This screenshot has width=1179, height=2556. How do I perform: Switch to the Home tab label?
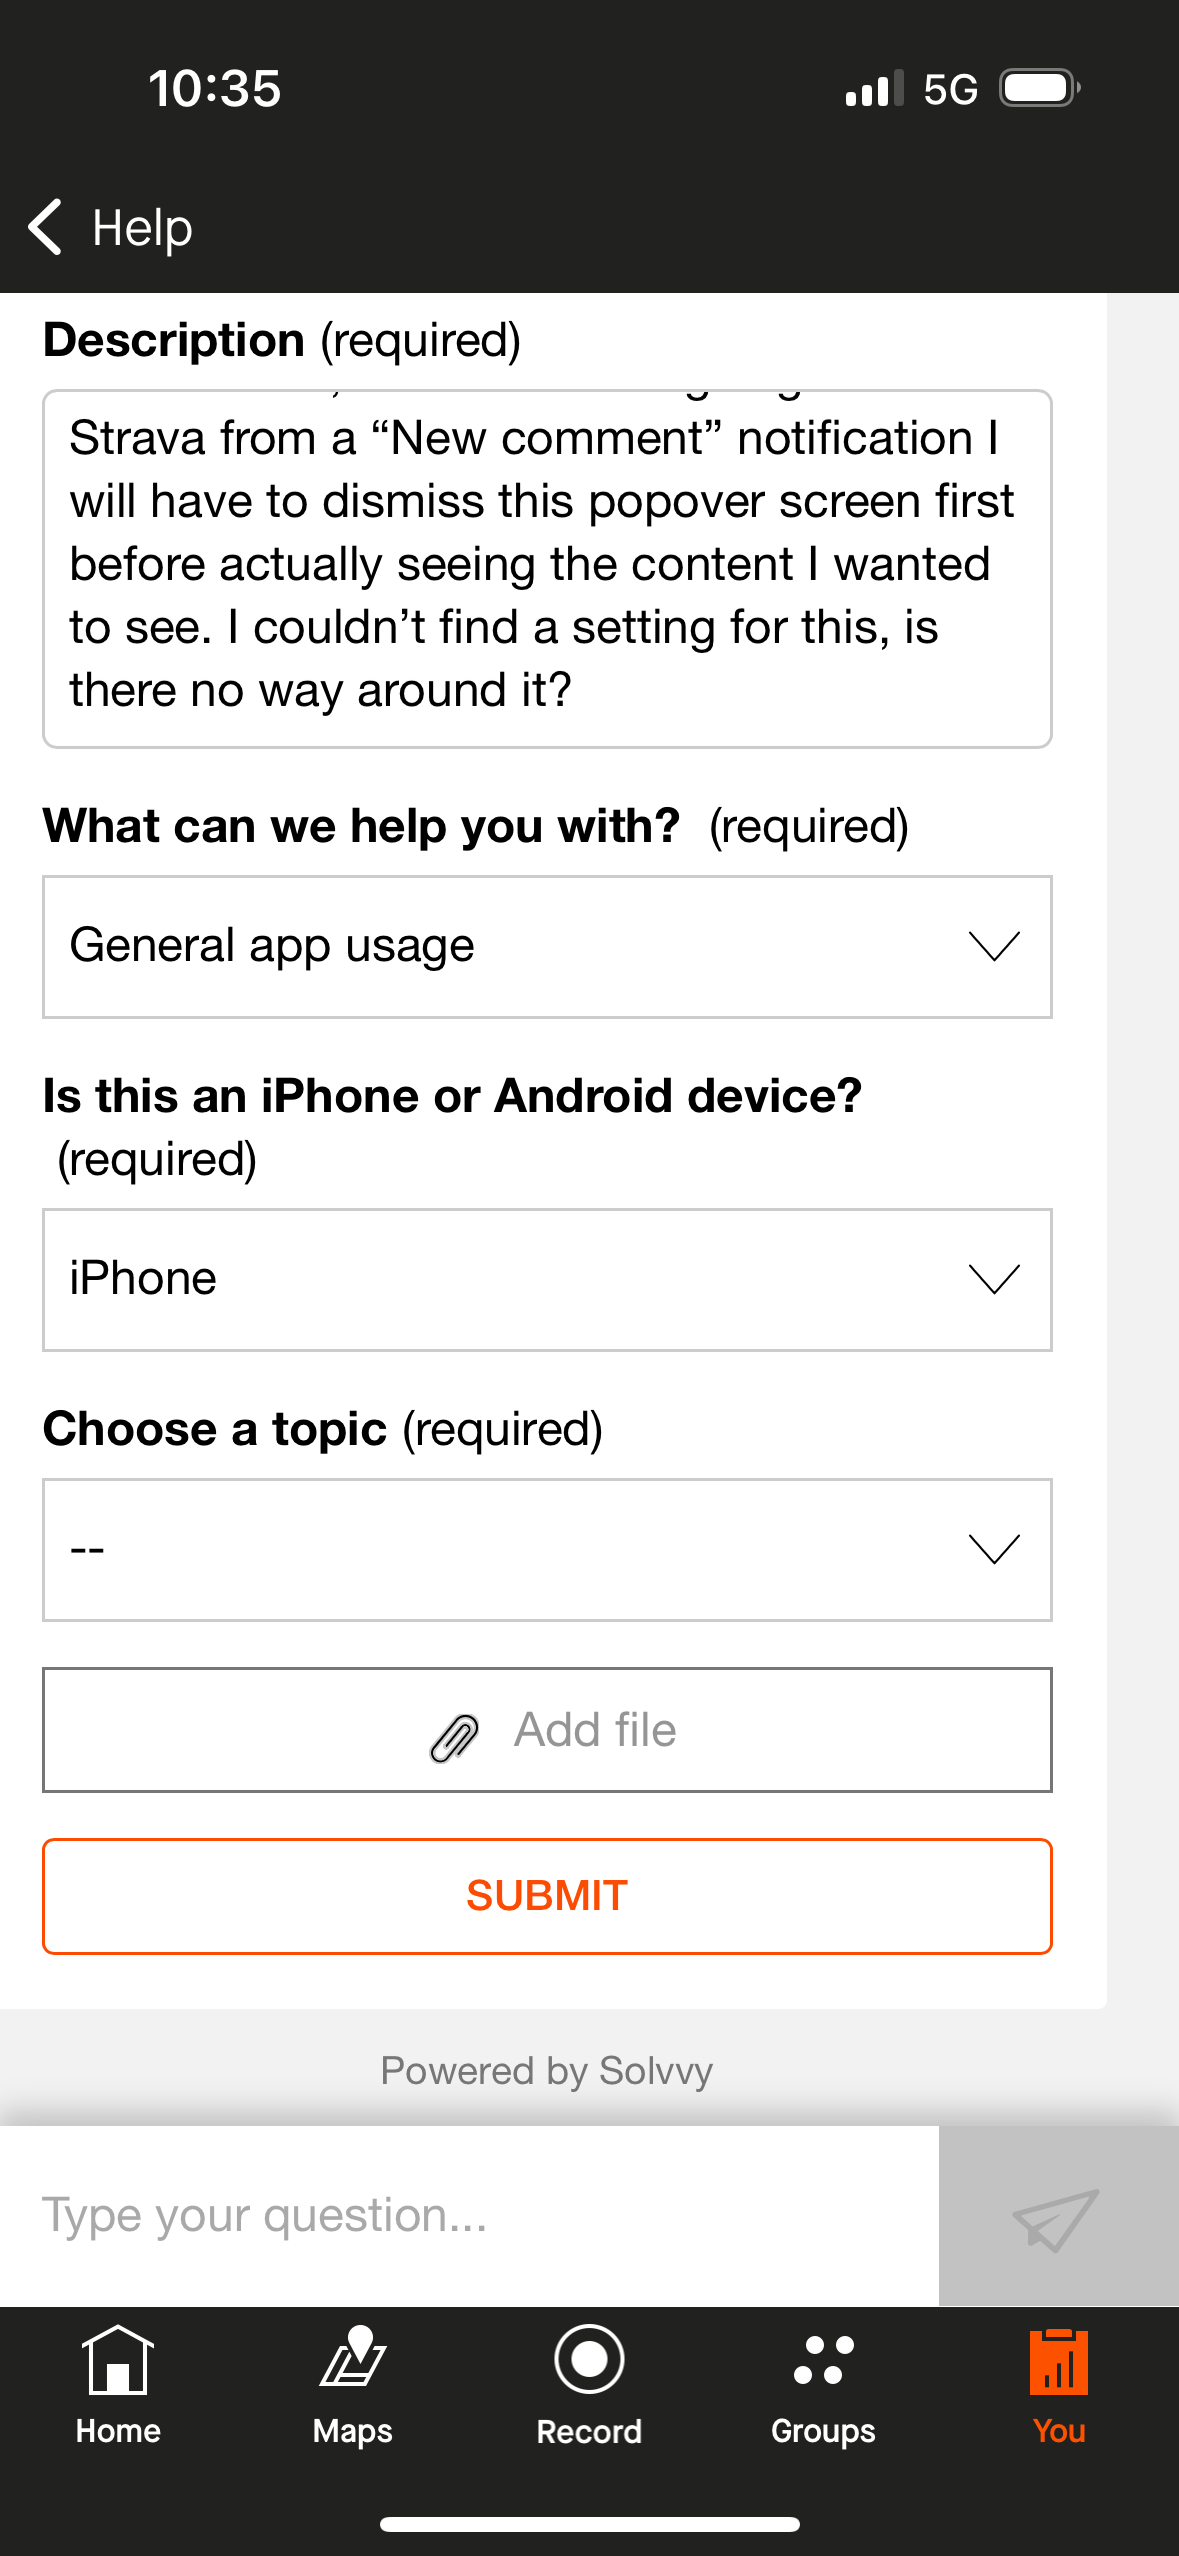pos(118,2431)
